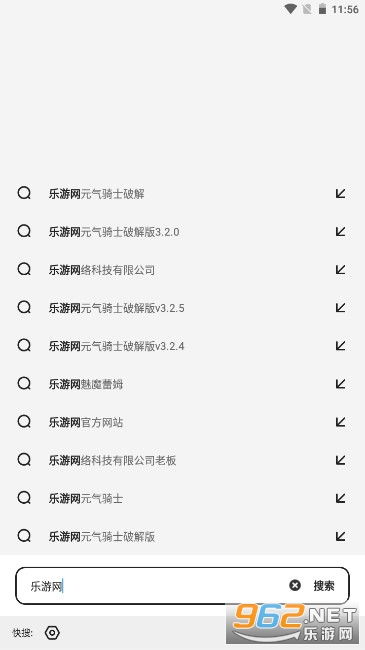Tap fill arrow beside 乐游网元气骑士破解版v3.2.5
This screenshot has width=365, height=650.
[341, 308]
